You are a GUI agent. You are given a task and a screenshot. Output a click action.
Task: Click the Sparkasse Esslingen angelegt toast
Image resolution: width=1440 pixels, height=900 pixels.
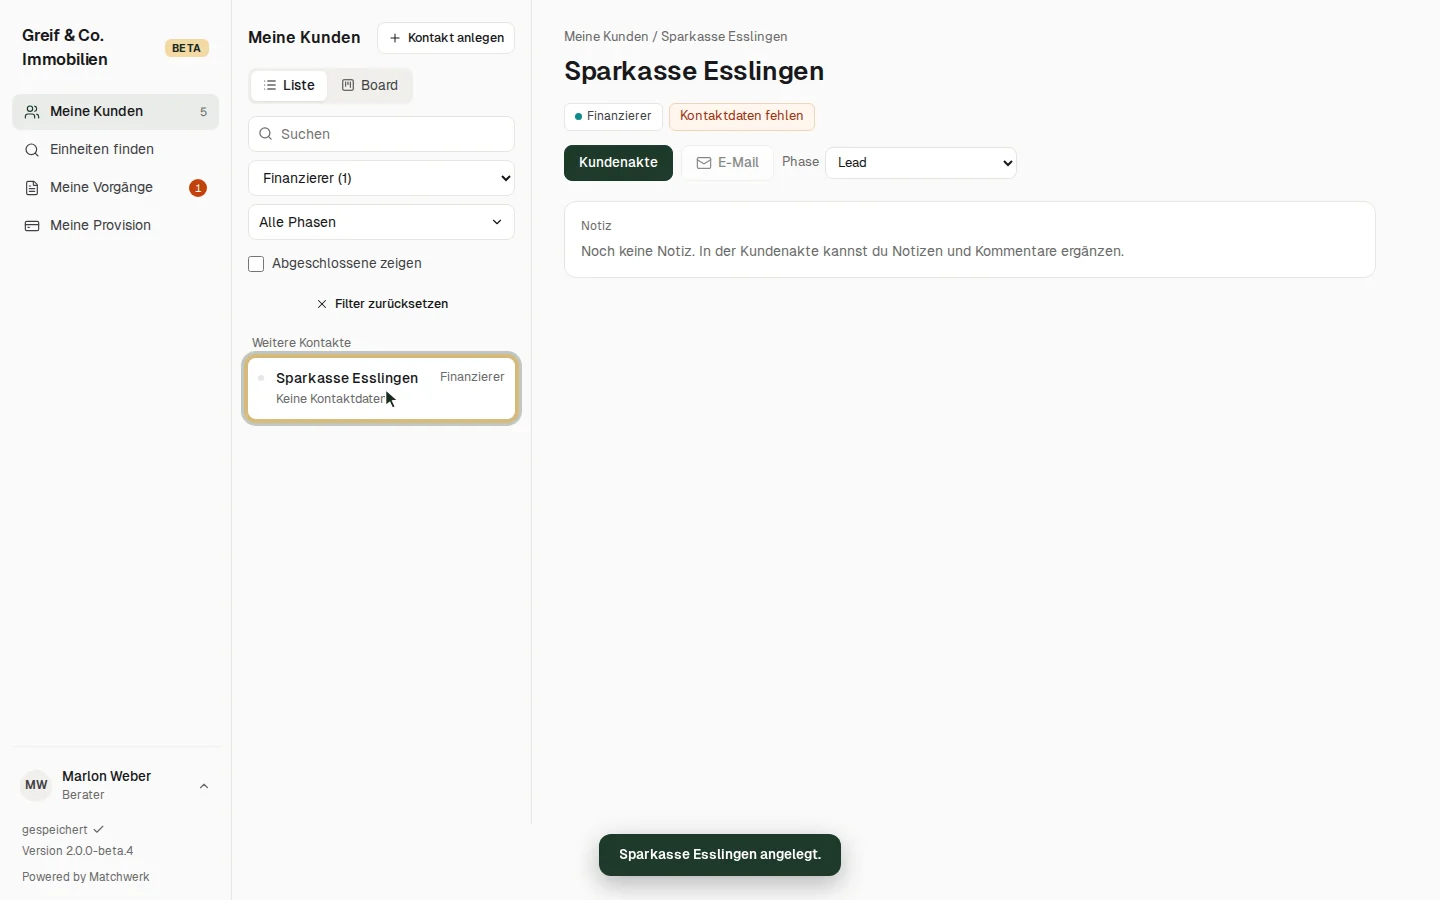coord(720,855)
